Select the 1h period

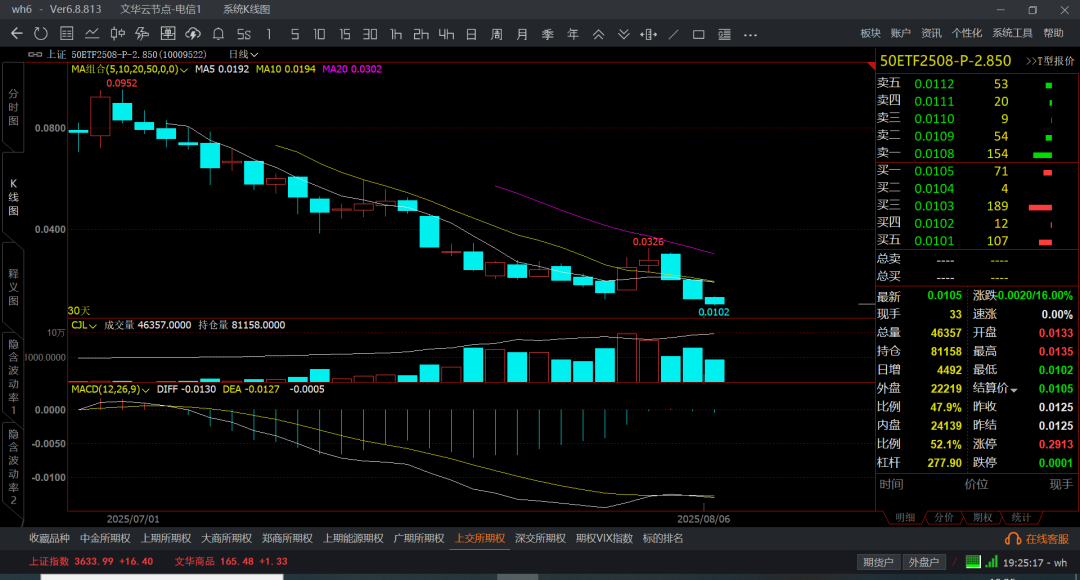(x=395, y=34)
